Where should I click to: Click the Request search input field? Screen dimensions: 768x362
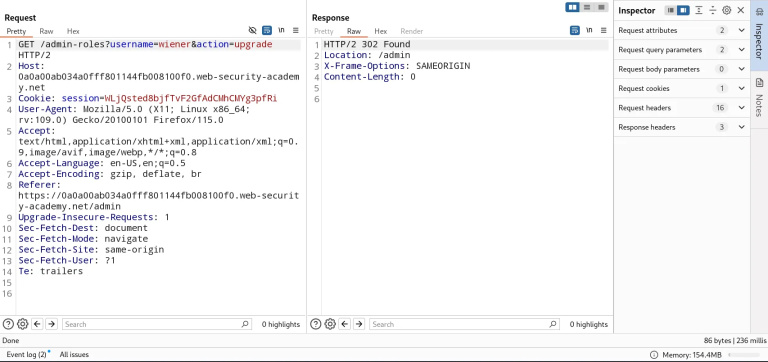point(157,324)
